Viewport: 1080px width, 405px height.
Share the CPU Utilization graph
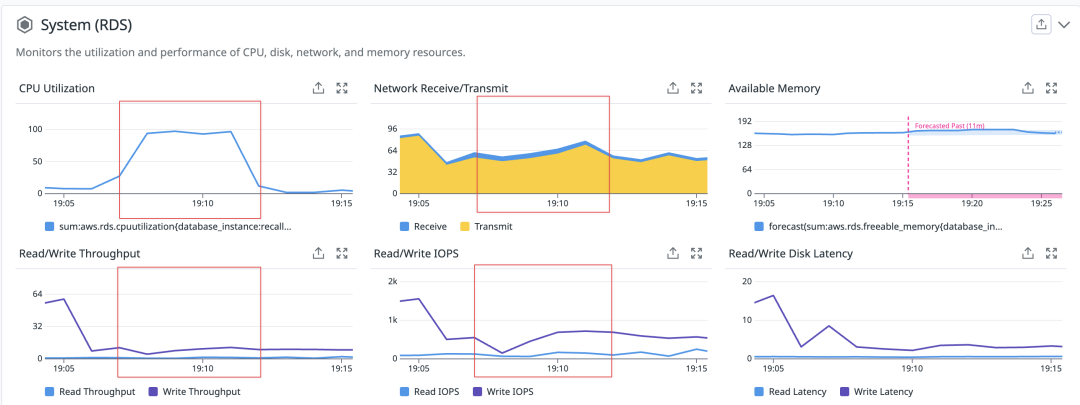tap(318, 88)
